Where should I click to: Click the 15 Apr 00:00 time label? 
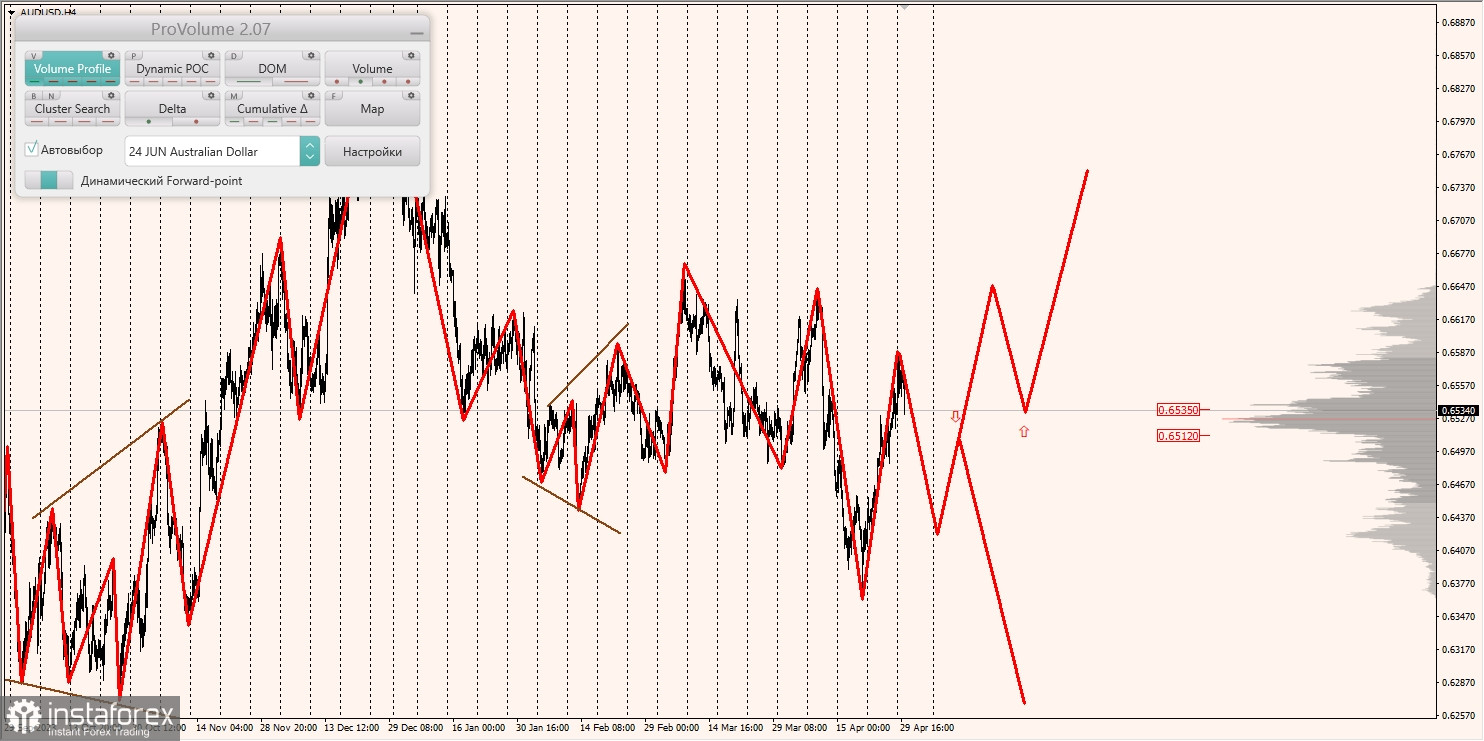[862, 728]
